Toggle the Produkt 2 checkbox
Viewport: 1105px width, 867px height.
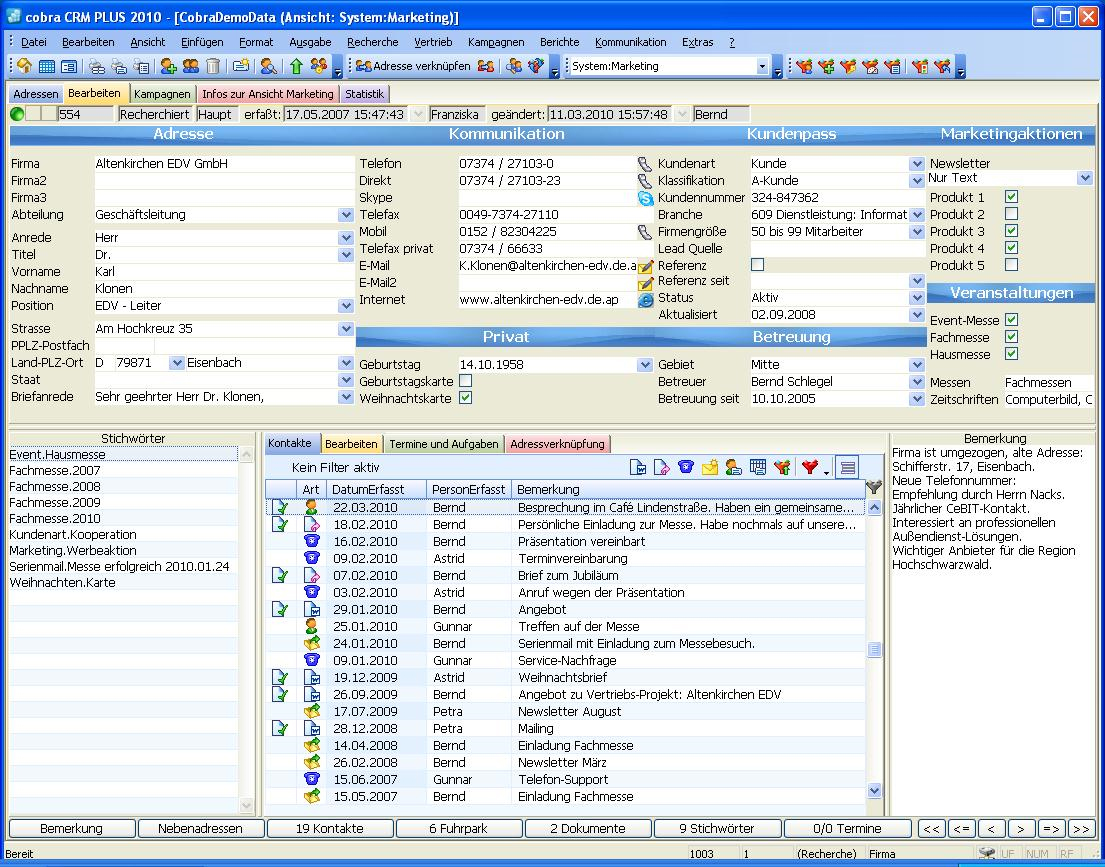(1011, 214)
